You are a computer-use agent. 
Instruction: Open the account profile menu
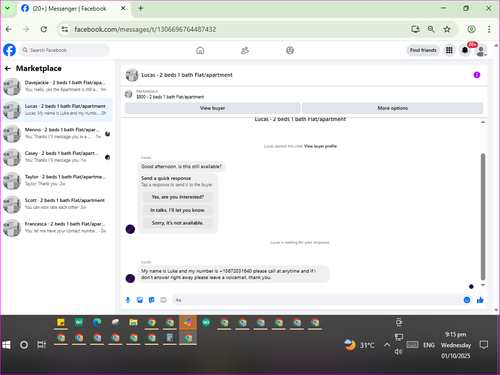tap(481, 51)
